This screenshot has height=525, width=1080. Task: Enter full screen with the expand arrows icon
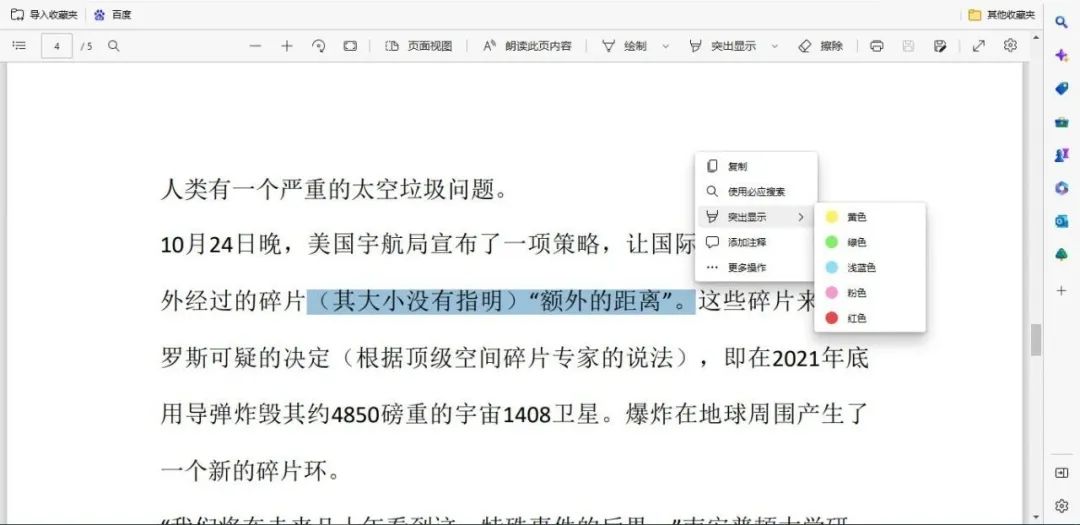tap(978, 46)
